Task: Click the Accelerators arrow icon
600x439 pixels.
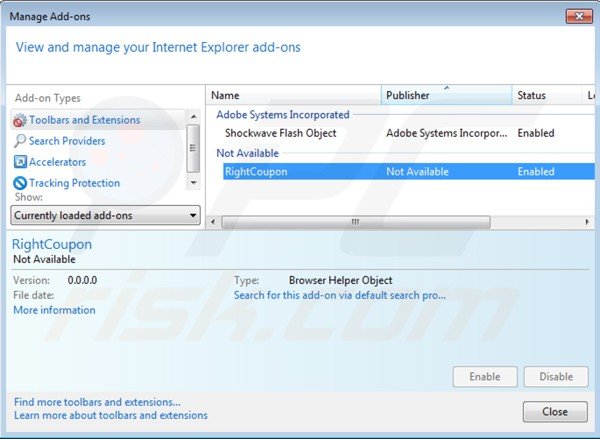Action: 20,162
